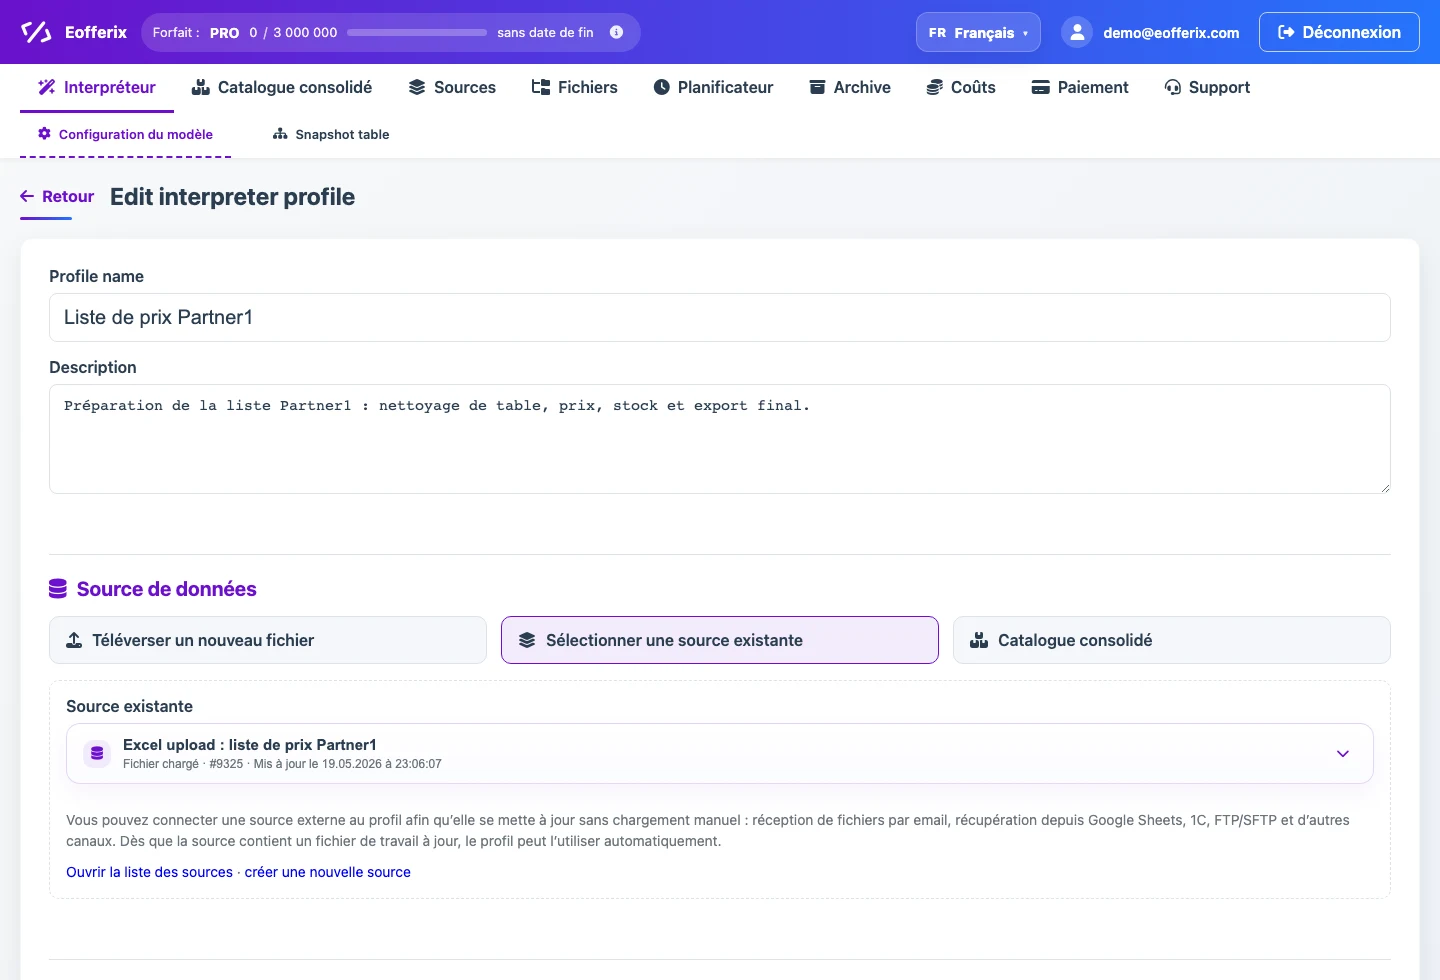Expand the existing source selector chevron

[x=1343, y=753]
